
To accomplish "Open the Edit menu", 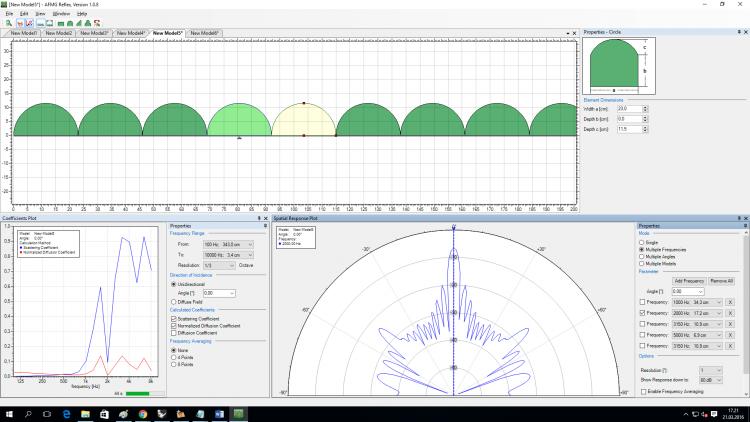I will pyautogui.click(x=24, y=13).
